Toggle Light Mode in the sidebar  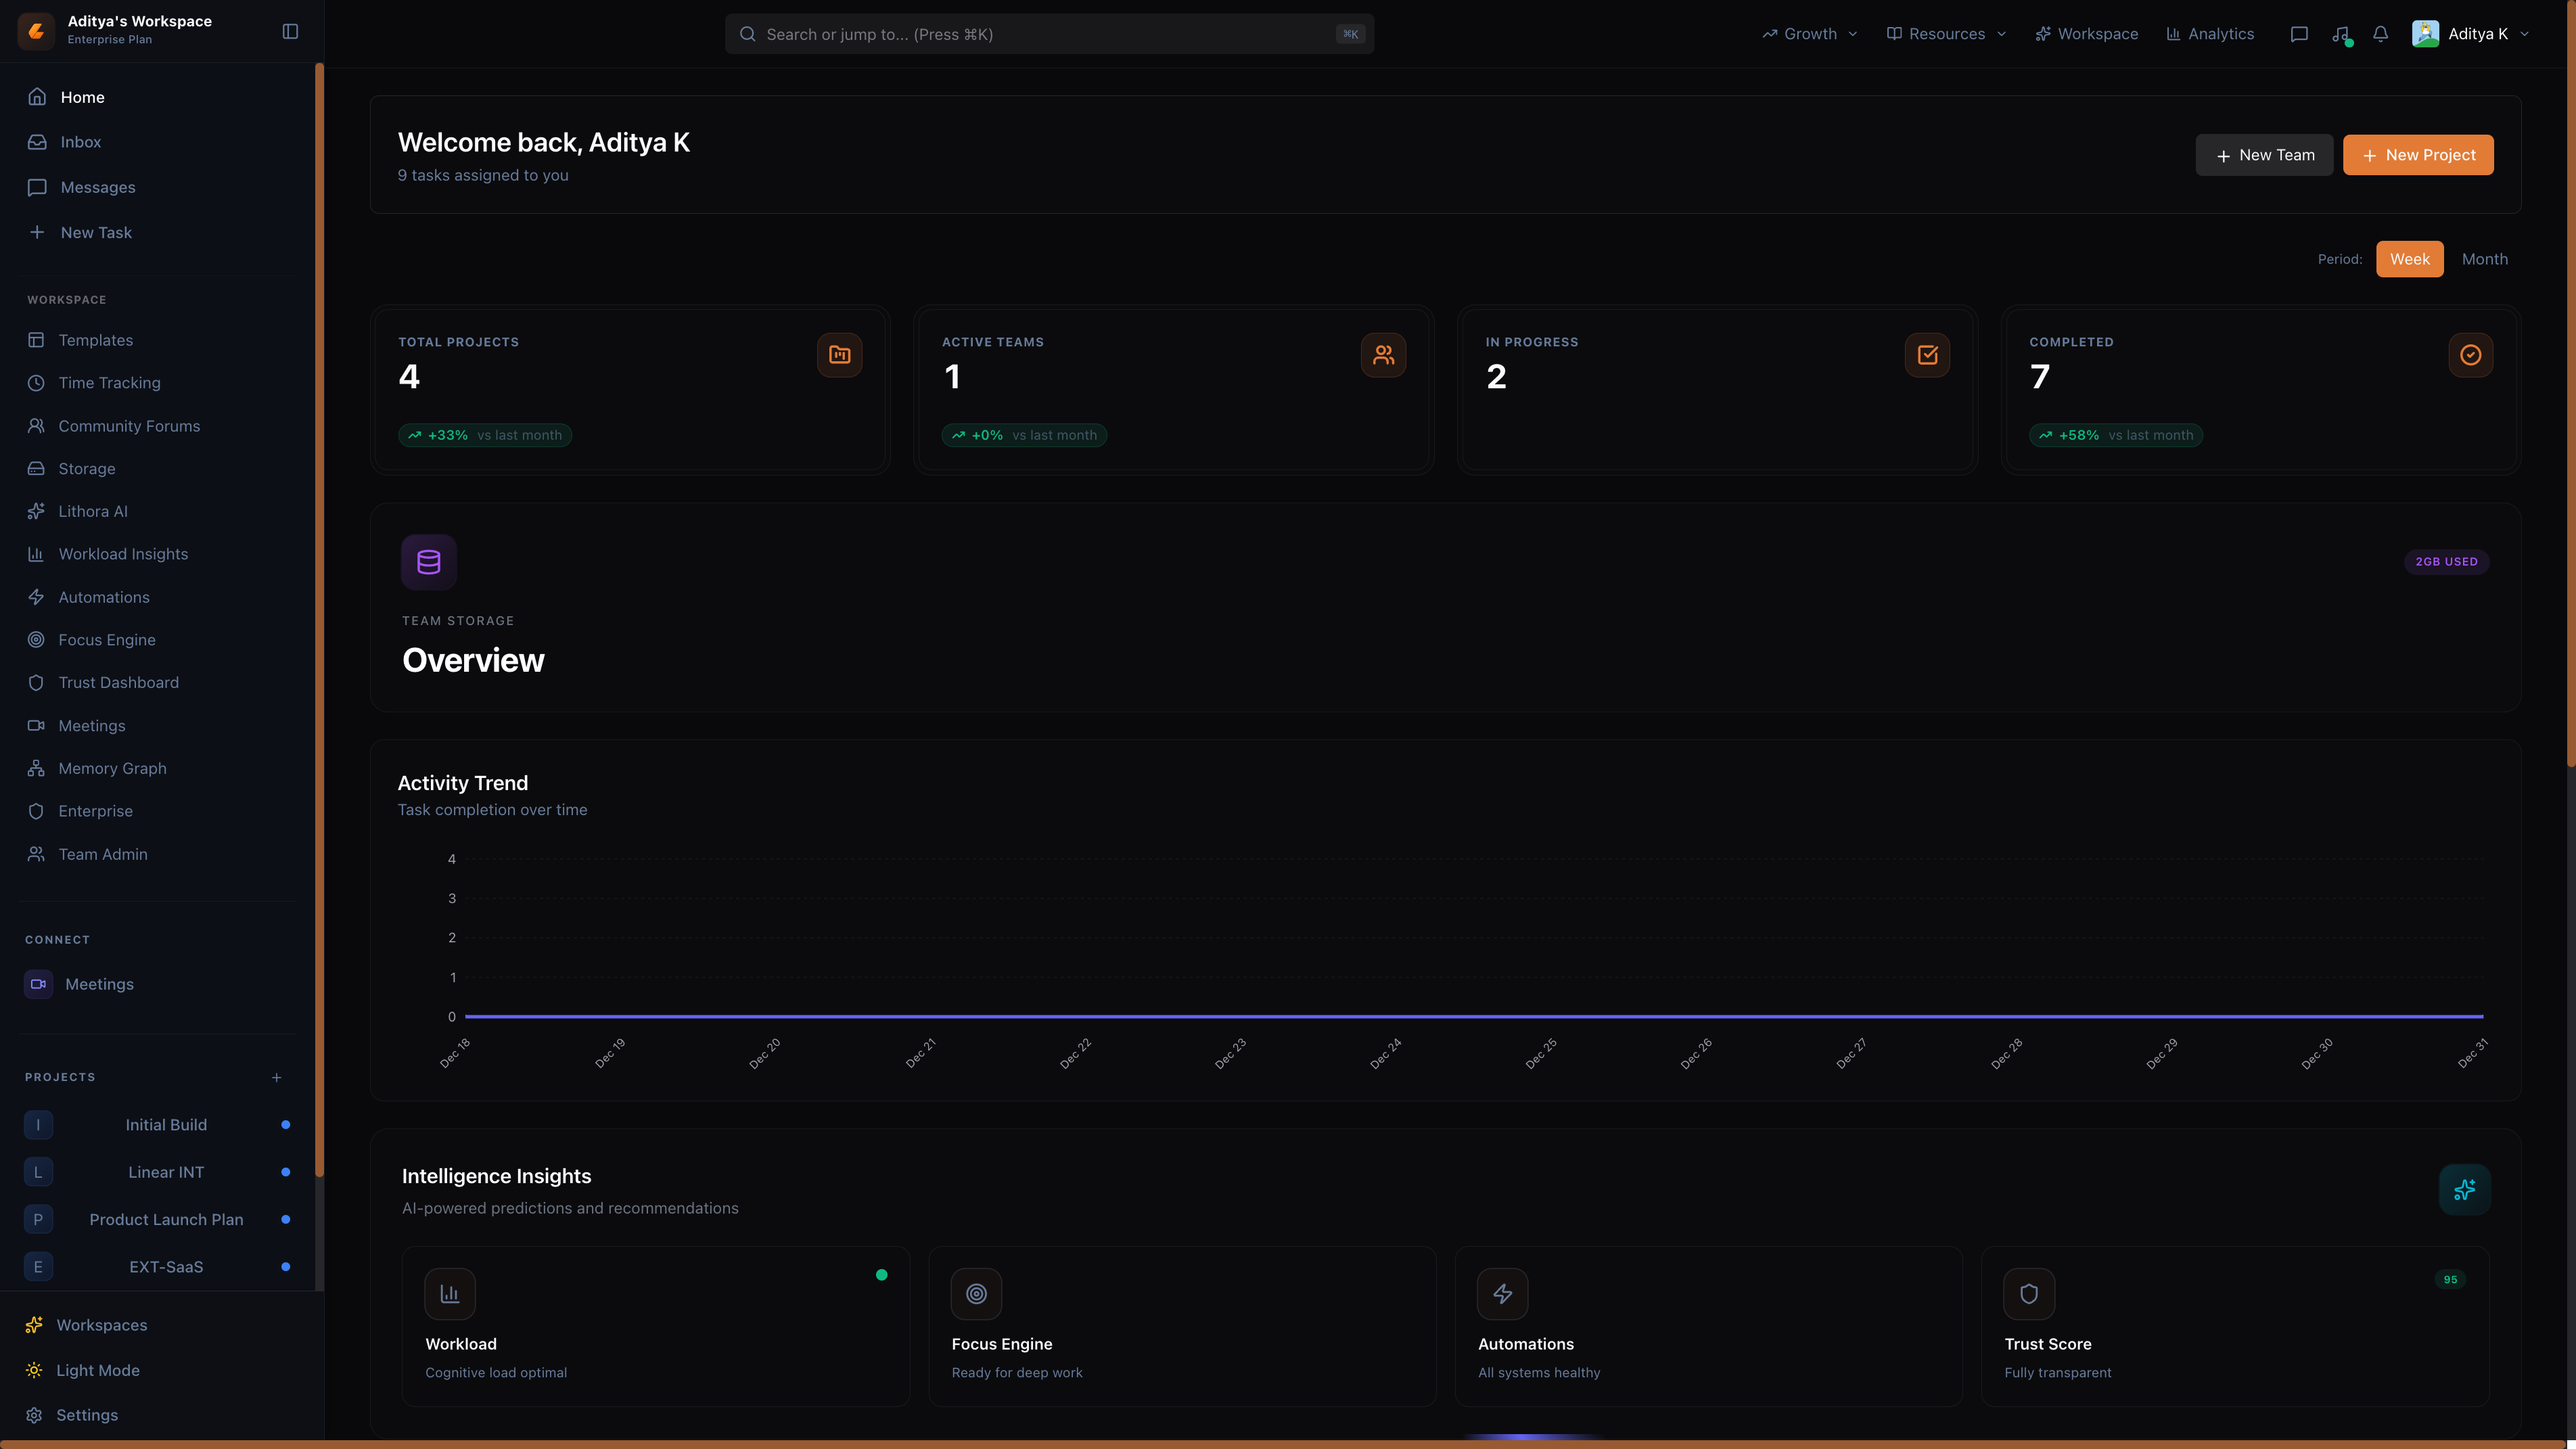97,1370
